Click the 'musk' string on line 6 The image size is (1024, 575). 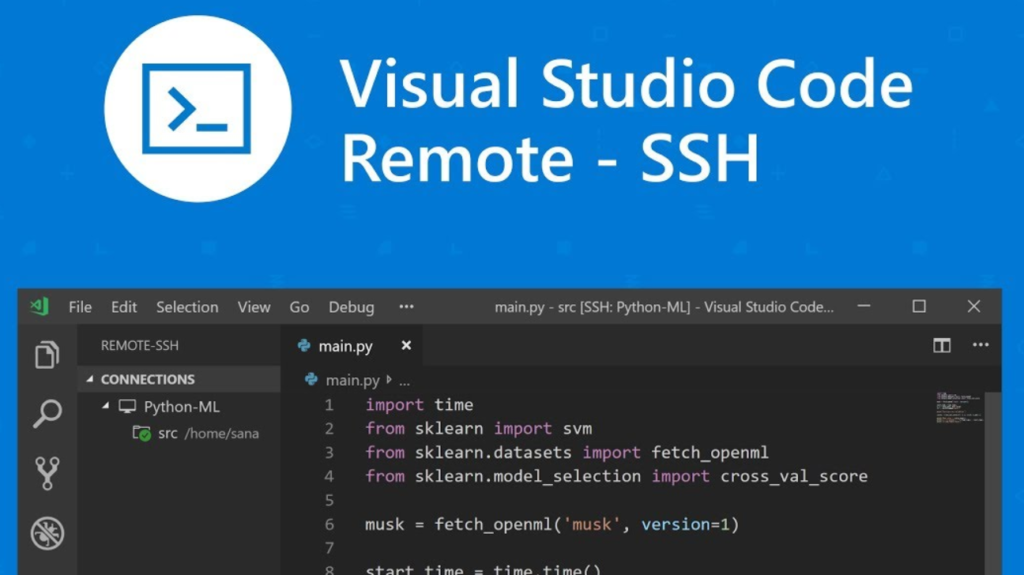592,524
